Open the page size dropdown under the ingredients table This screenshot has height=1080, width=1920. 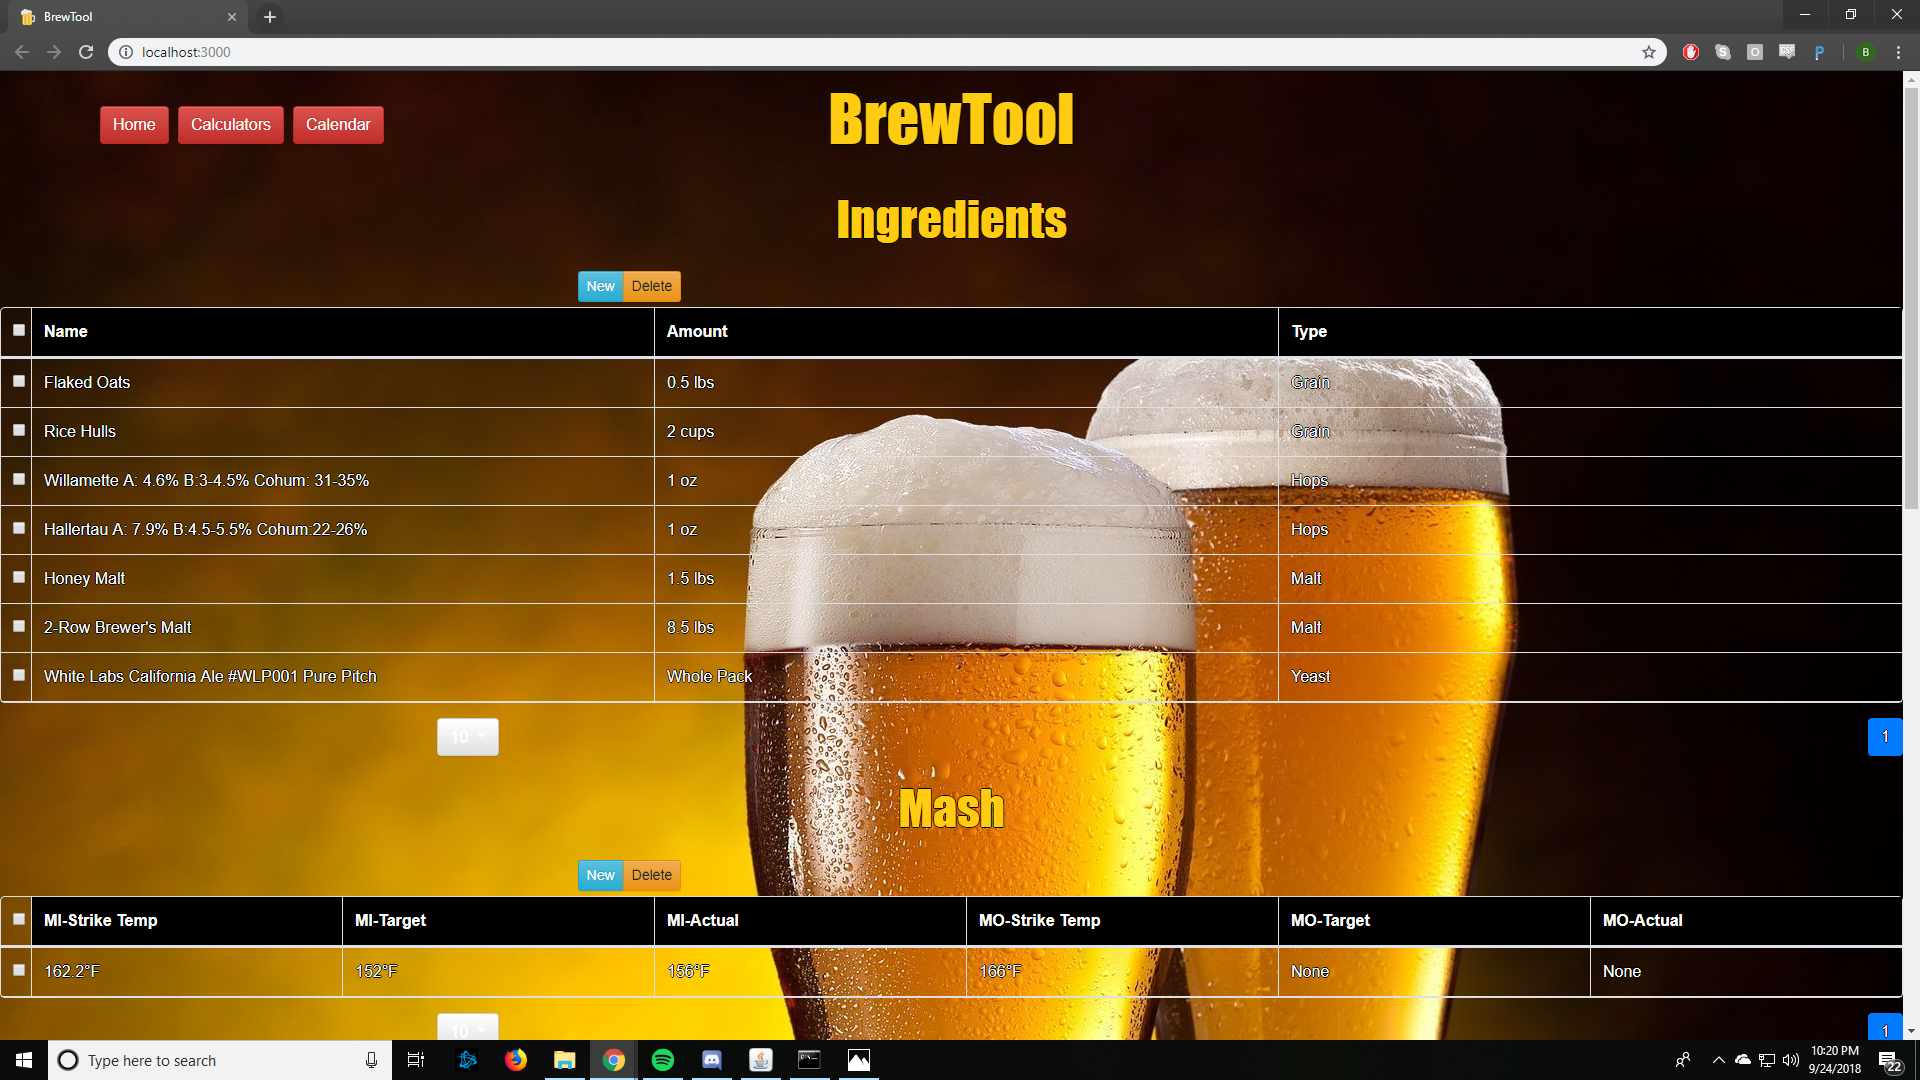click(467, 737)
